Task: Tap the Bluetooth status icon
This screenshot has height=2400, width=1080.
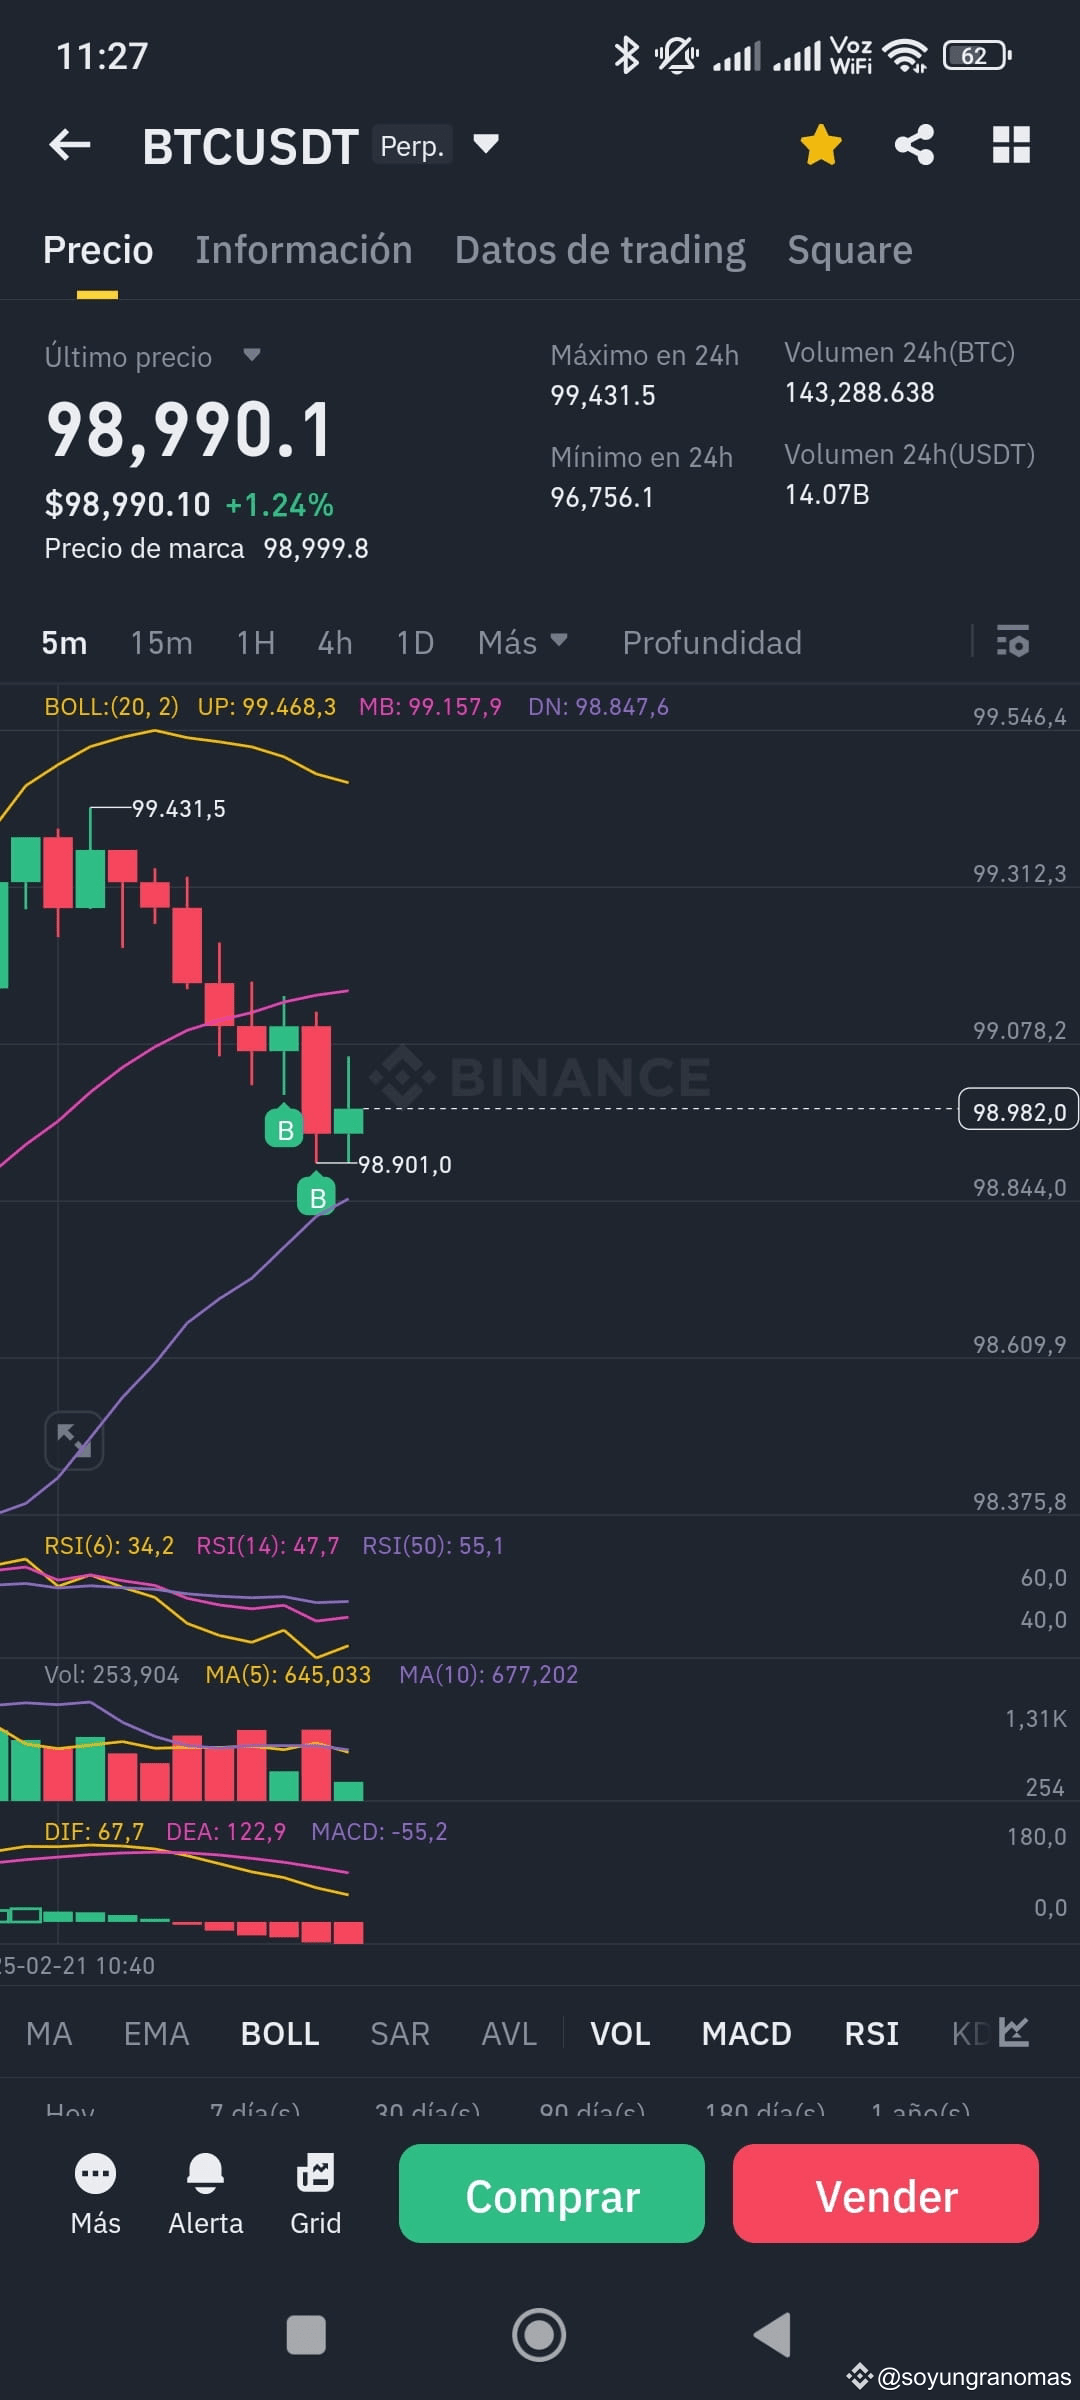Action: [x=626, y=55]
